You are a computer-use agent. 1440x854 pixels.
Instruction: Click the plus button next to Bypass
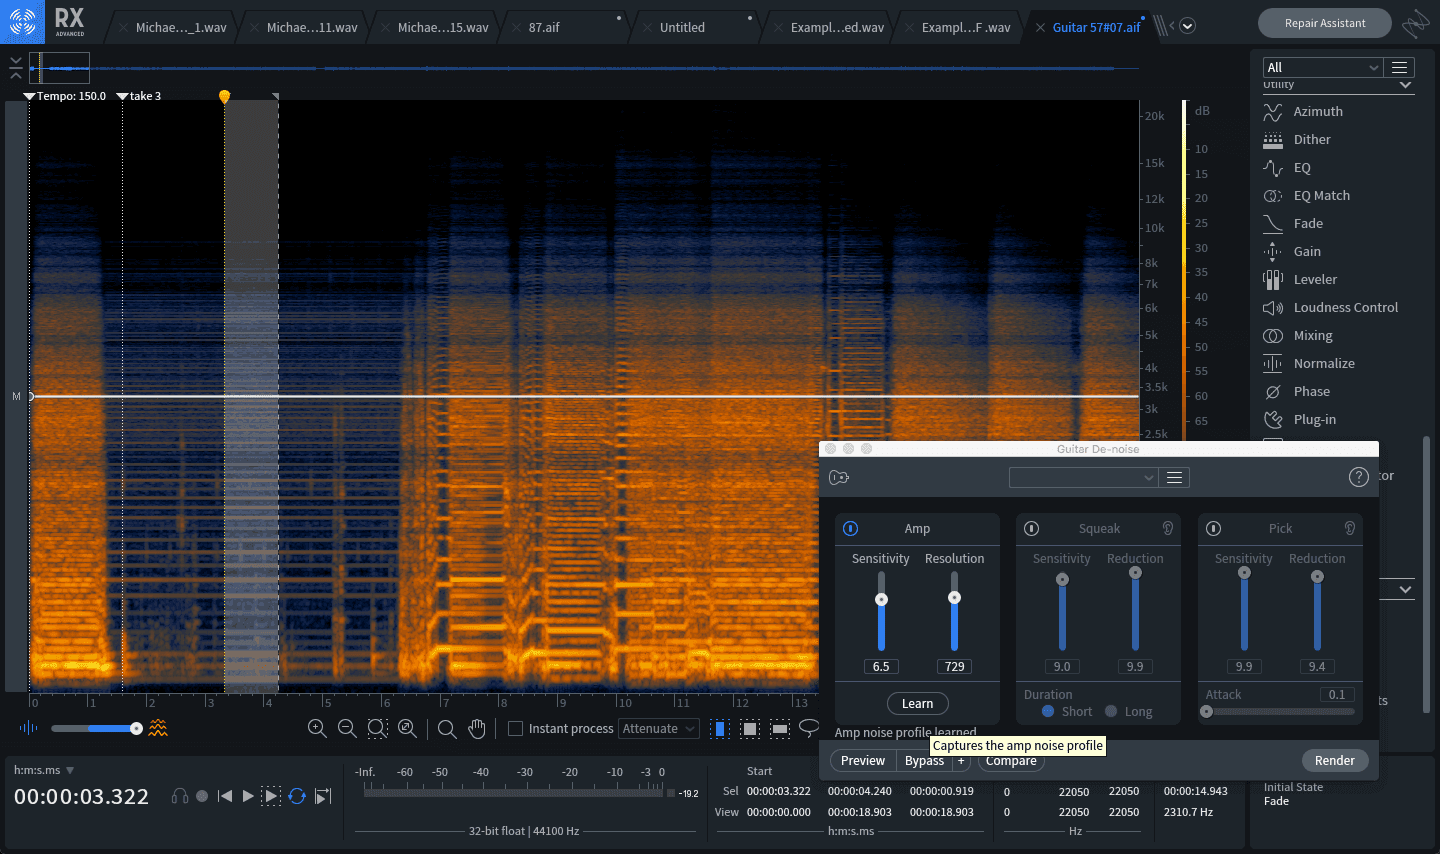961,761
